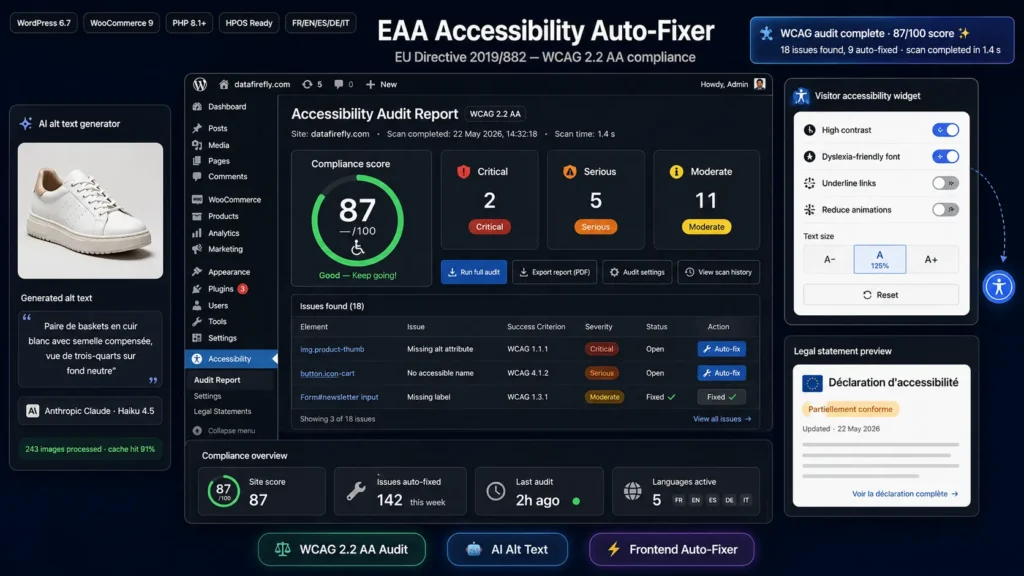Click the Analytics bar chart icon
Viewport: 1024px width, 576px height.
tap(197, 232)
